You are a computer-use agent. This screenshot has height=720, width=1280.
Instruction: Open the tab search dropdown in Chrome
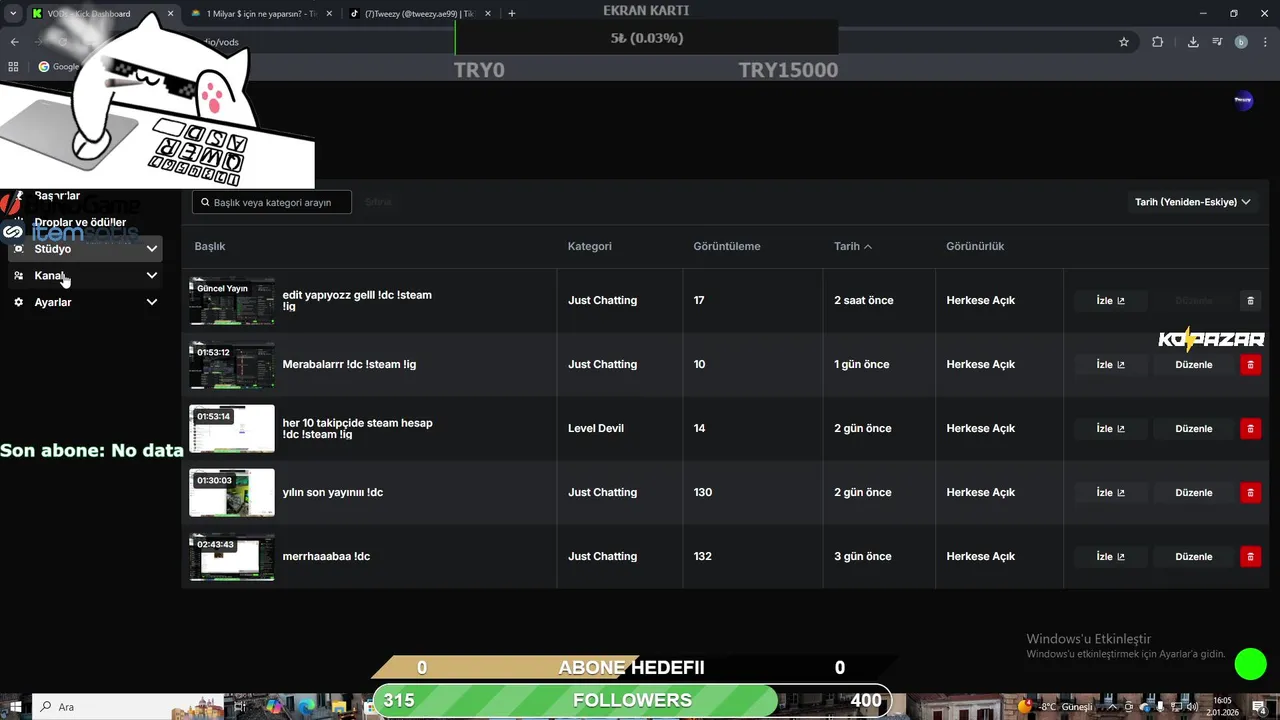point(14,13)
